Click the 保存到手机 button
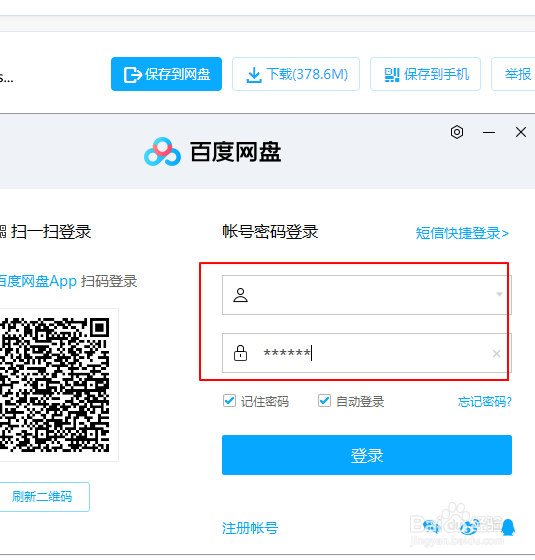 (x=425, y=74)
